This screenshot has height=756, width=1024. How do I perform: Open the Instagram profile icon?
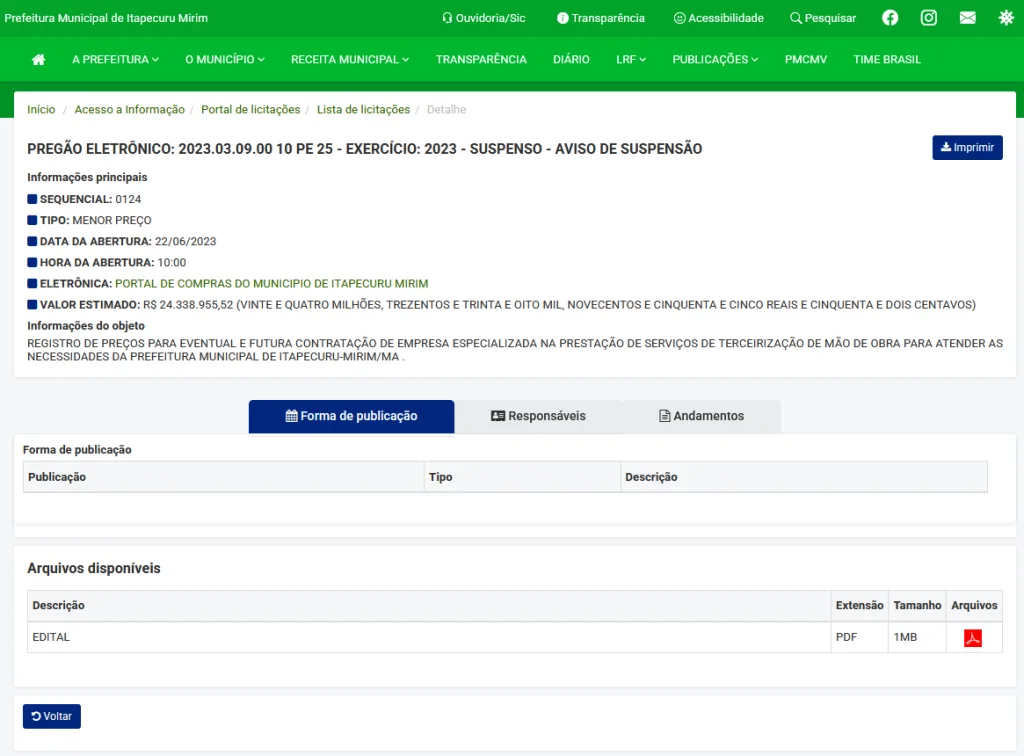pyautogui.click(x=929, y=18)
